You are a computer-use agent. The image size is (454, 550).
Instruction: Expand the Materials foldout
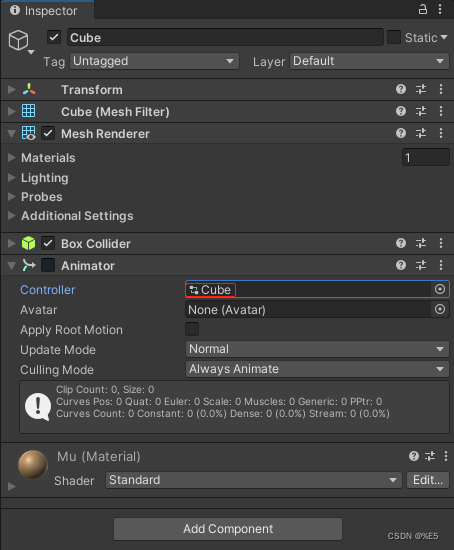tap(12, 157)
